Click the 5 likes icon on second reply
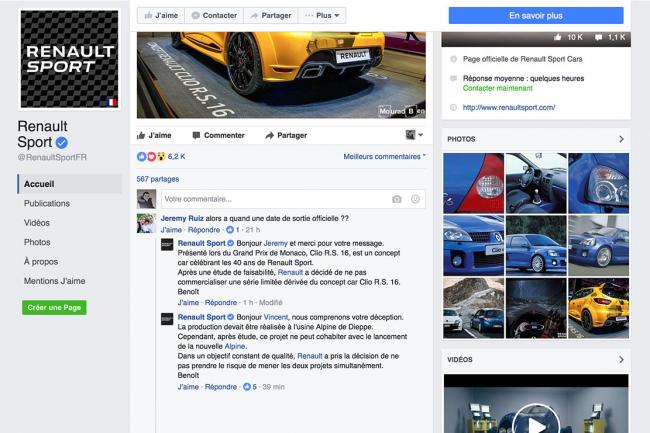 (247, 387)
